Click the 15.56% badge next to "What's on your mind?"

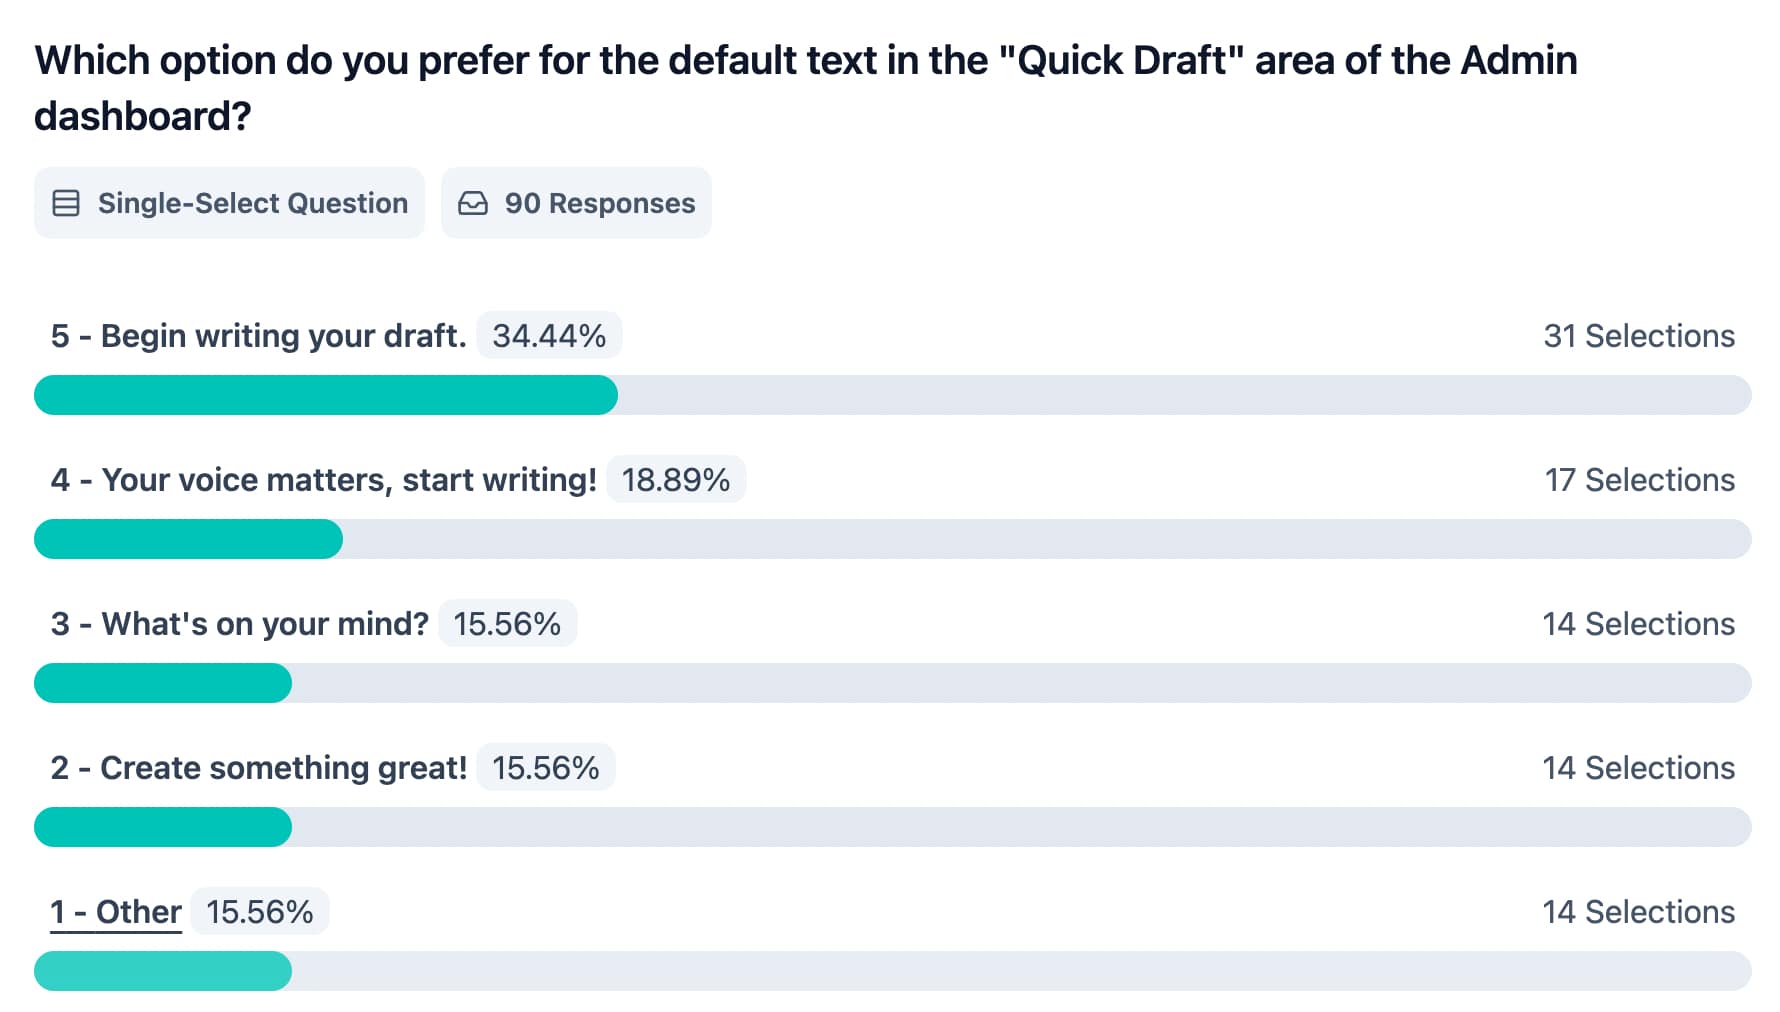click(x=507, y=624)
